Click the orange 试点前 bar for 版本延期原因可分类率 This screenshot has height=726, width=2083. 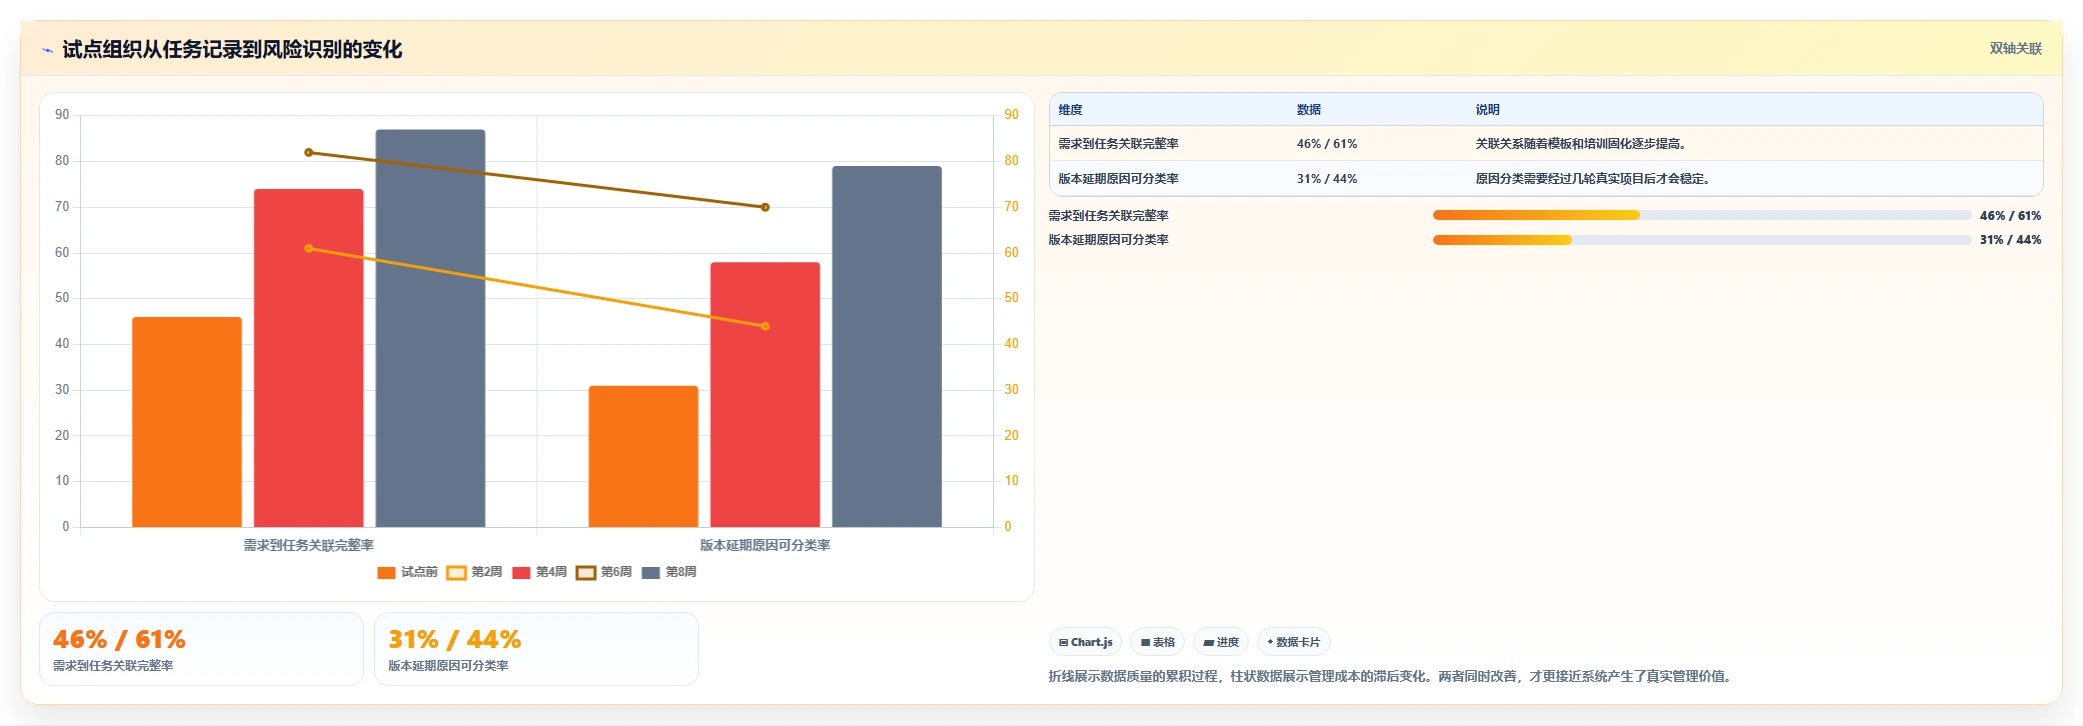643,456
